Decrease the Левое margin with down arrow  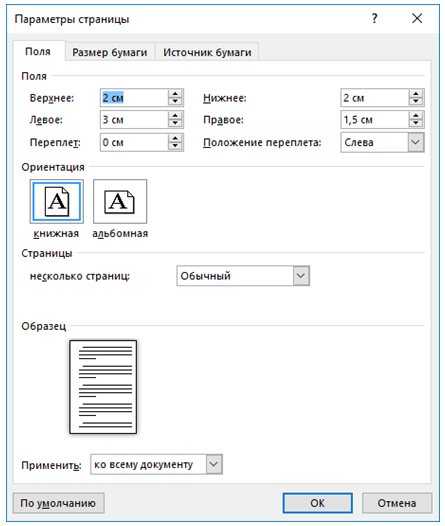point(175,124)
